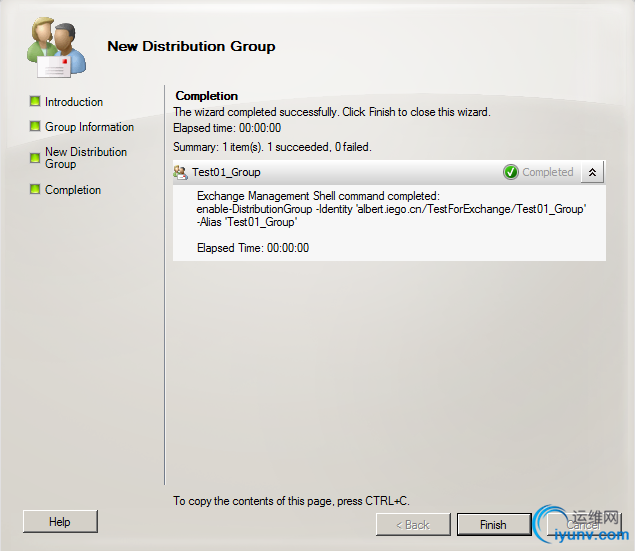Click 'Elapsed time: 00:00:00' below the success message
635x551 pixels.
coord(227,128)
